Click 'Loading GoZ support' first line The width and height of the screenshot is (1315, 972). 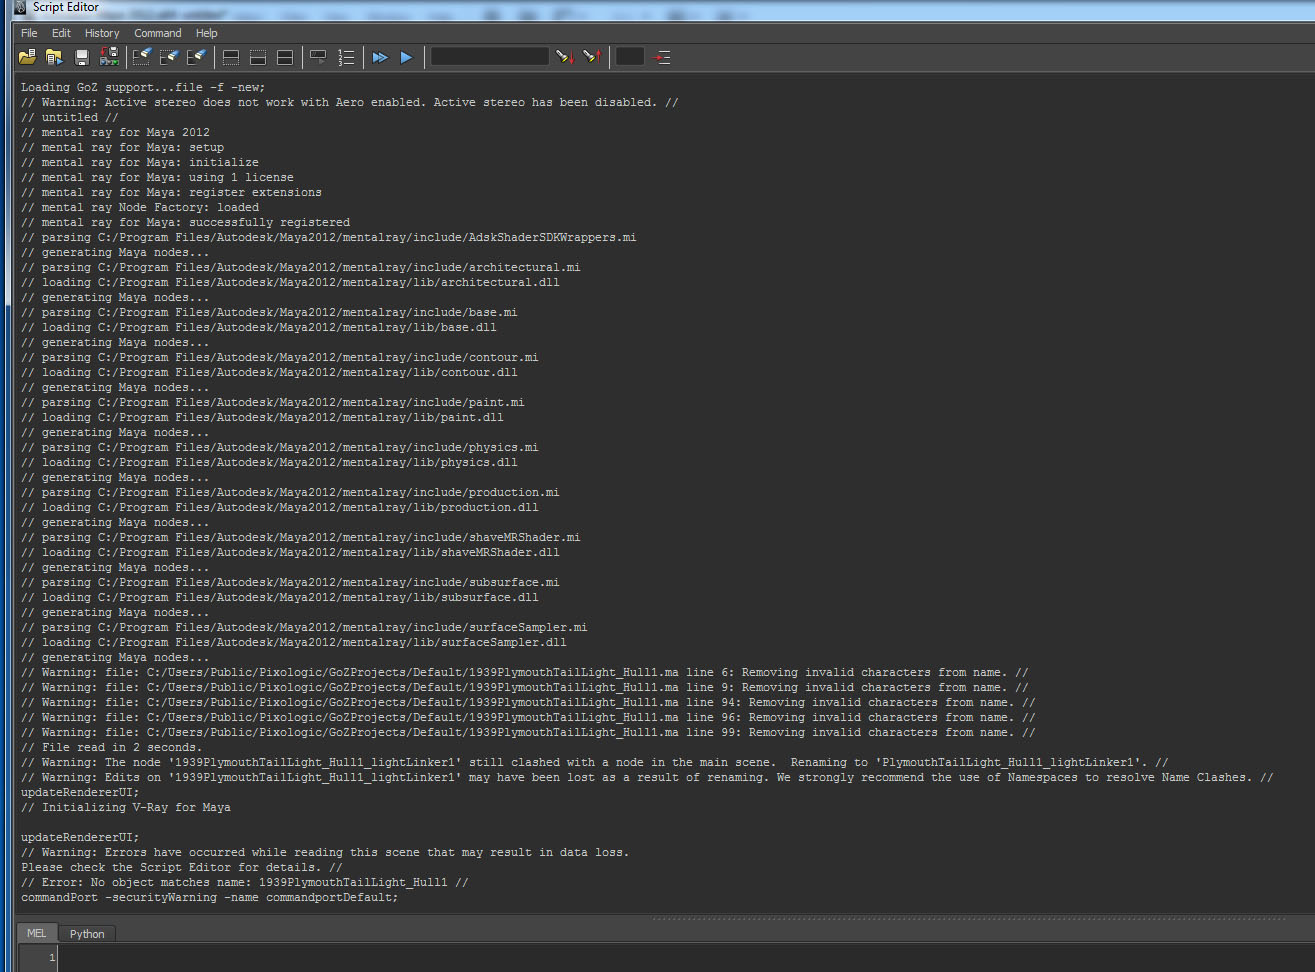coord(143,88)
